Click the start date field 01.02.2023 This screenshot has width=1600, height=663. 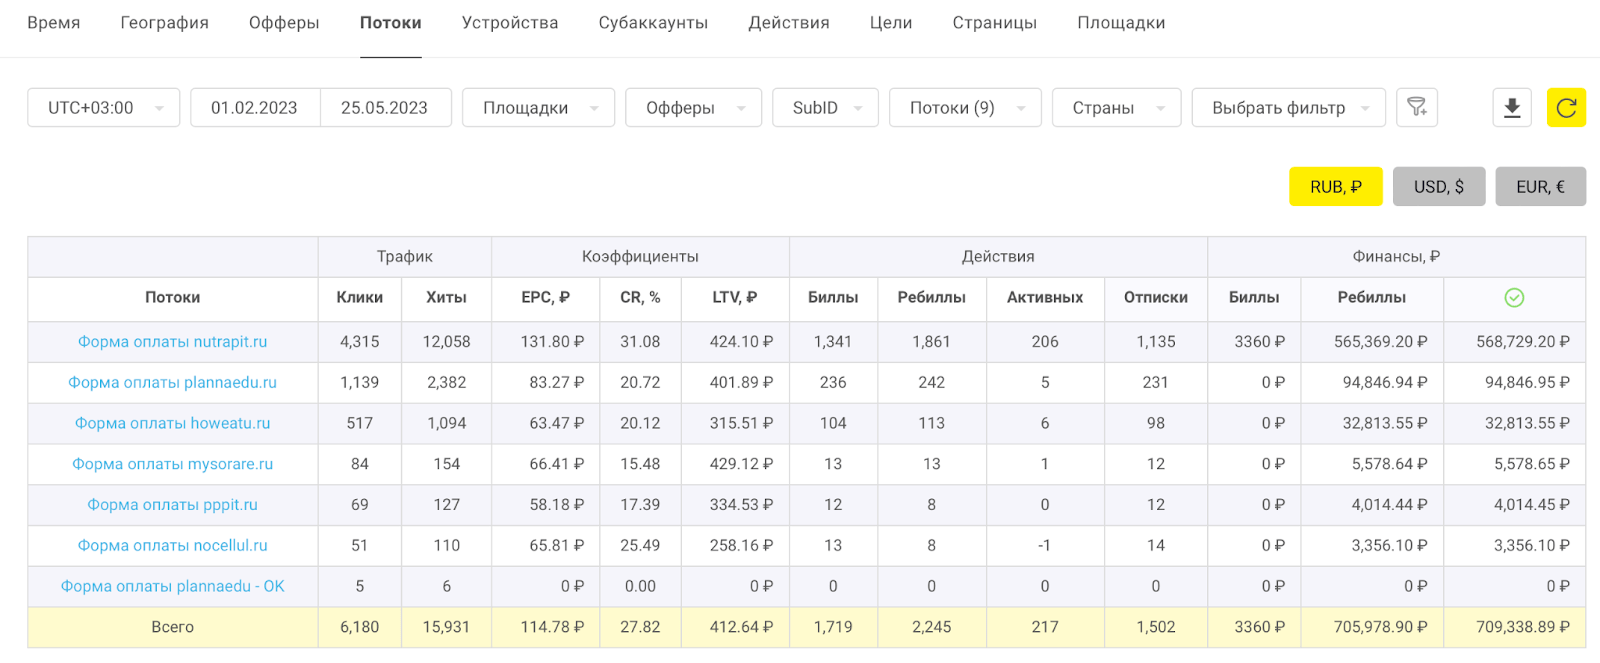point(255,107)
